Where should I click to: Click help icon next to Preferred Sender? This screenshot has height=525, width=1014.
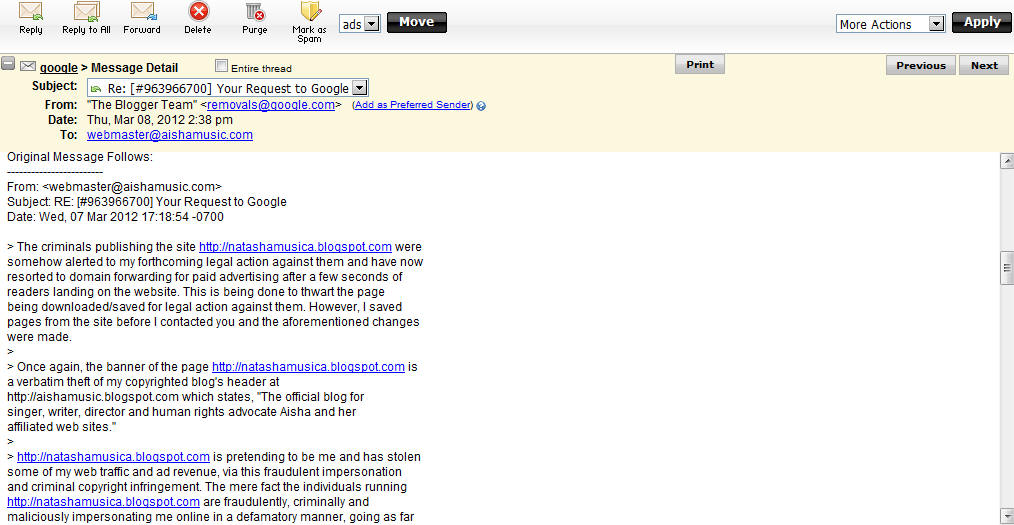pos(481,105)
